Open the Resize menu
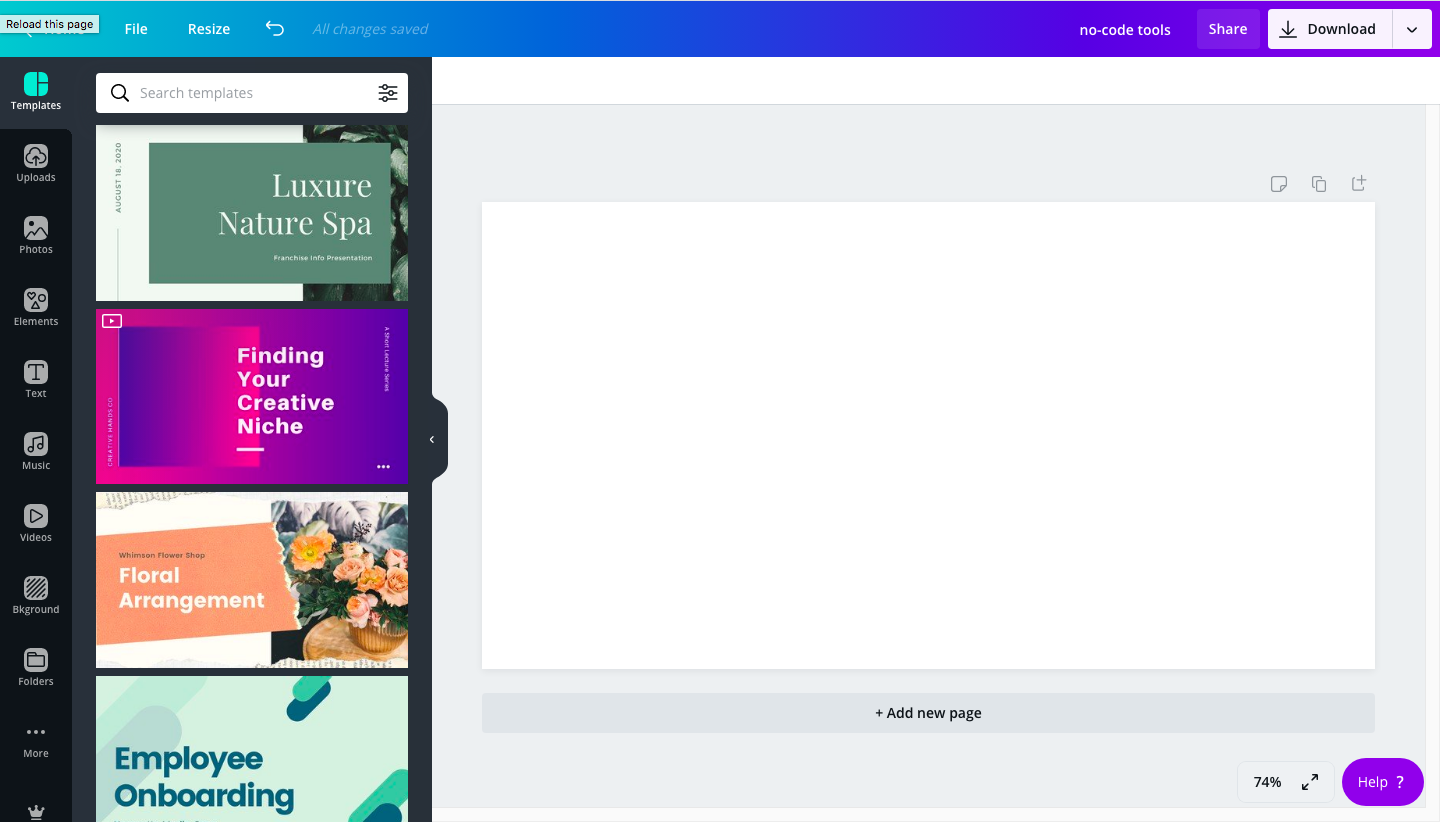This screenshot has width=1440, height=822. pos(209,29)
